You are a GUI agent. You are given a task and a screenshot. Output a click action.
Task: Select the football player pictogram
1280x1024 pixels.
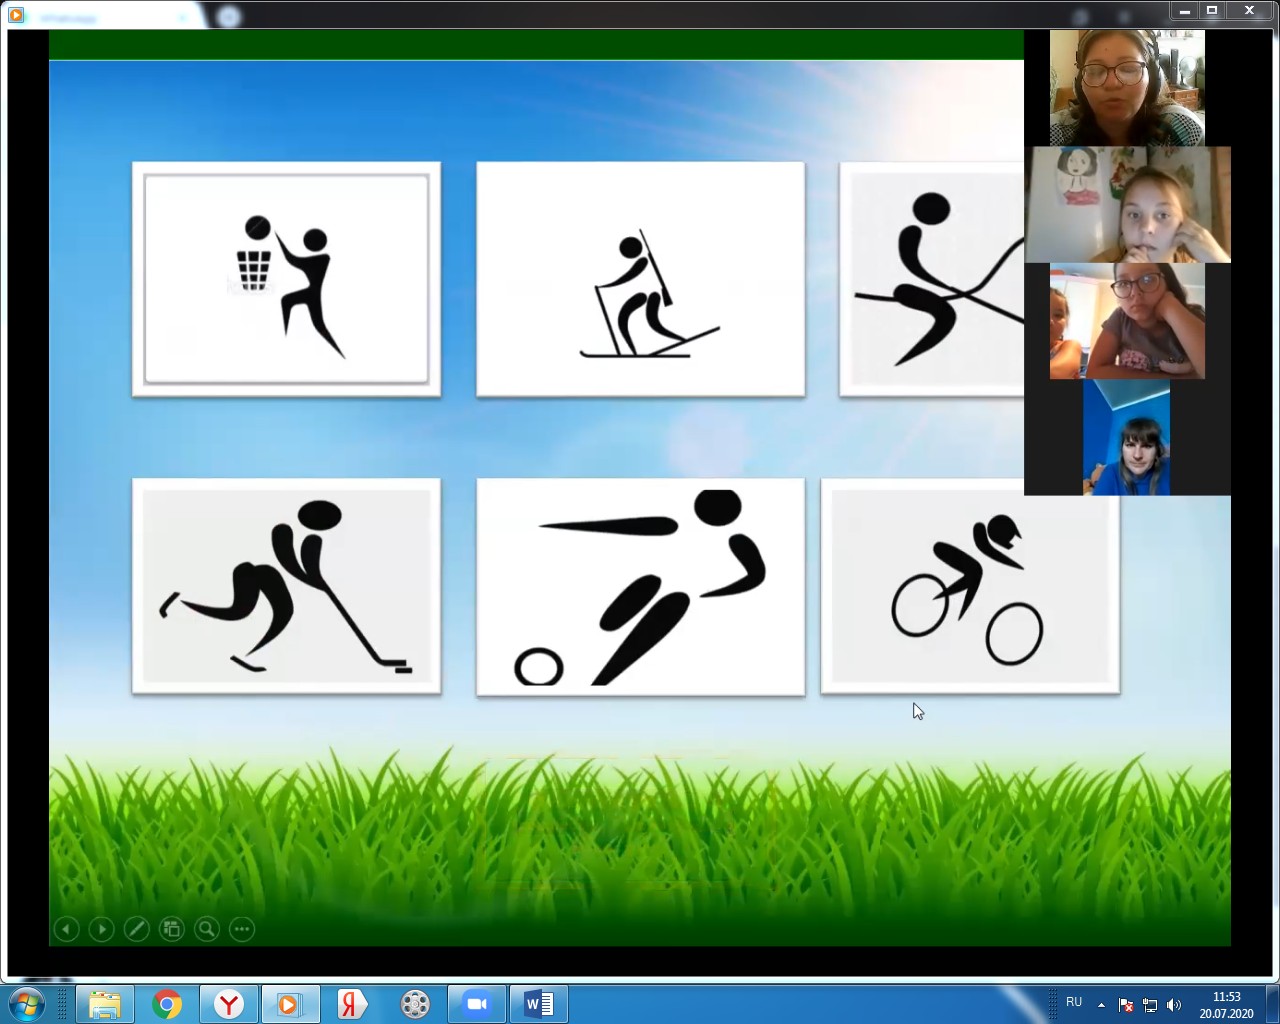pos(640,586)
